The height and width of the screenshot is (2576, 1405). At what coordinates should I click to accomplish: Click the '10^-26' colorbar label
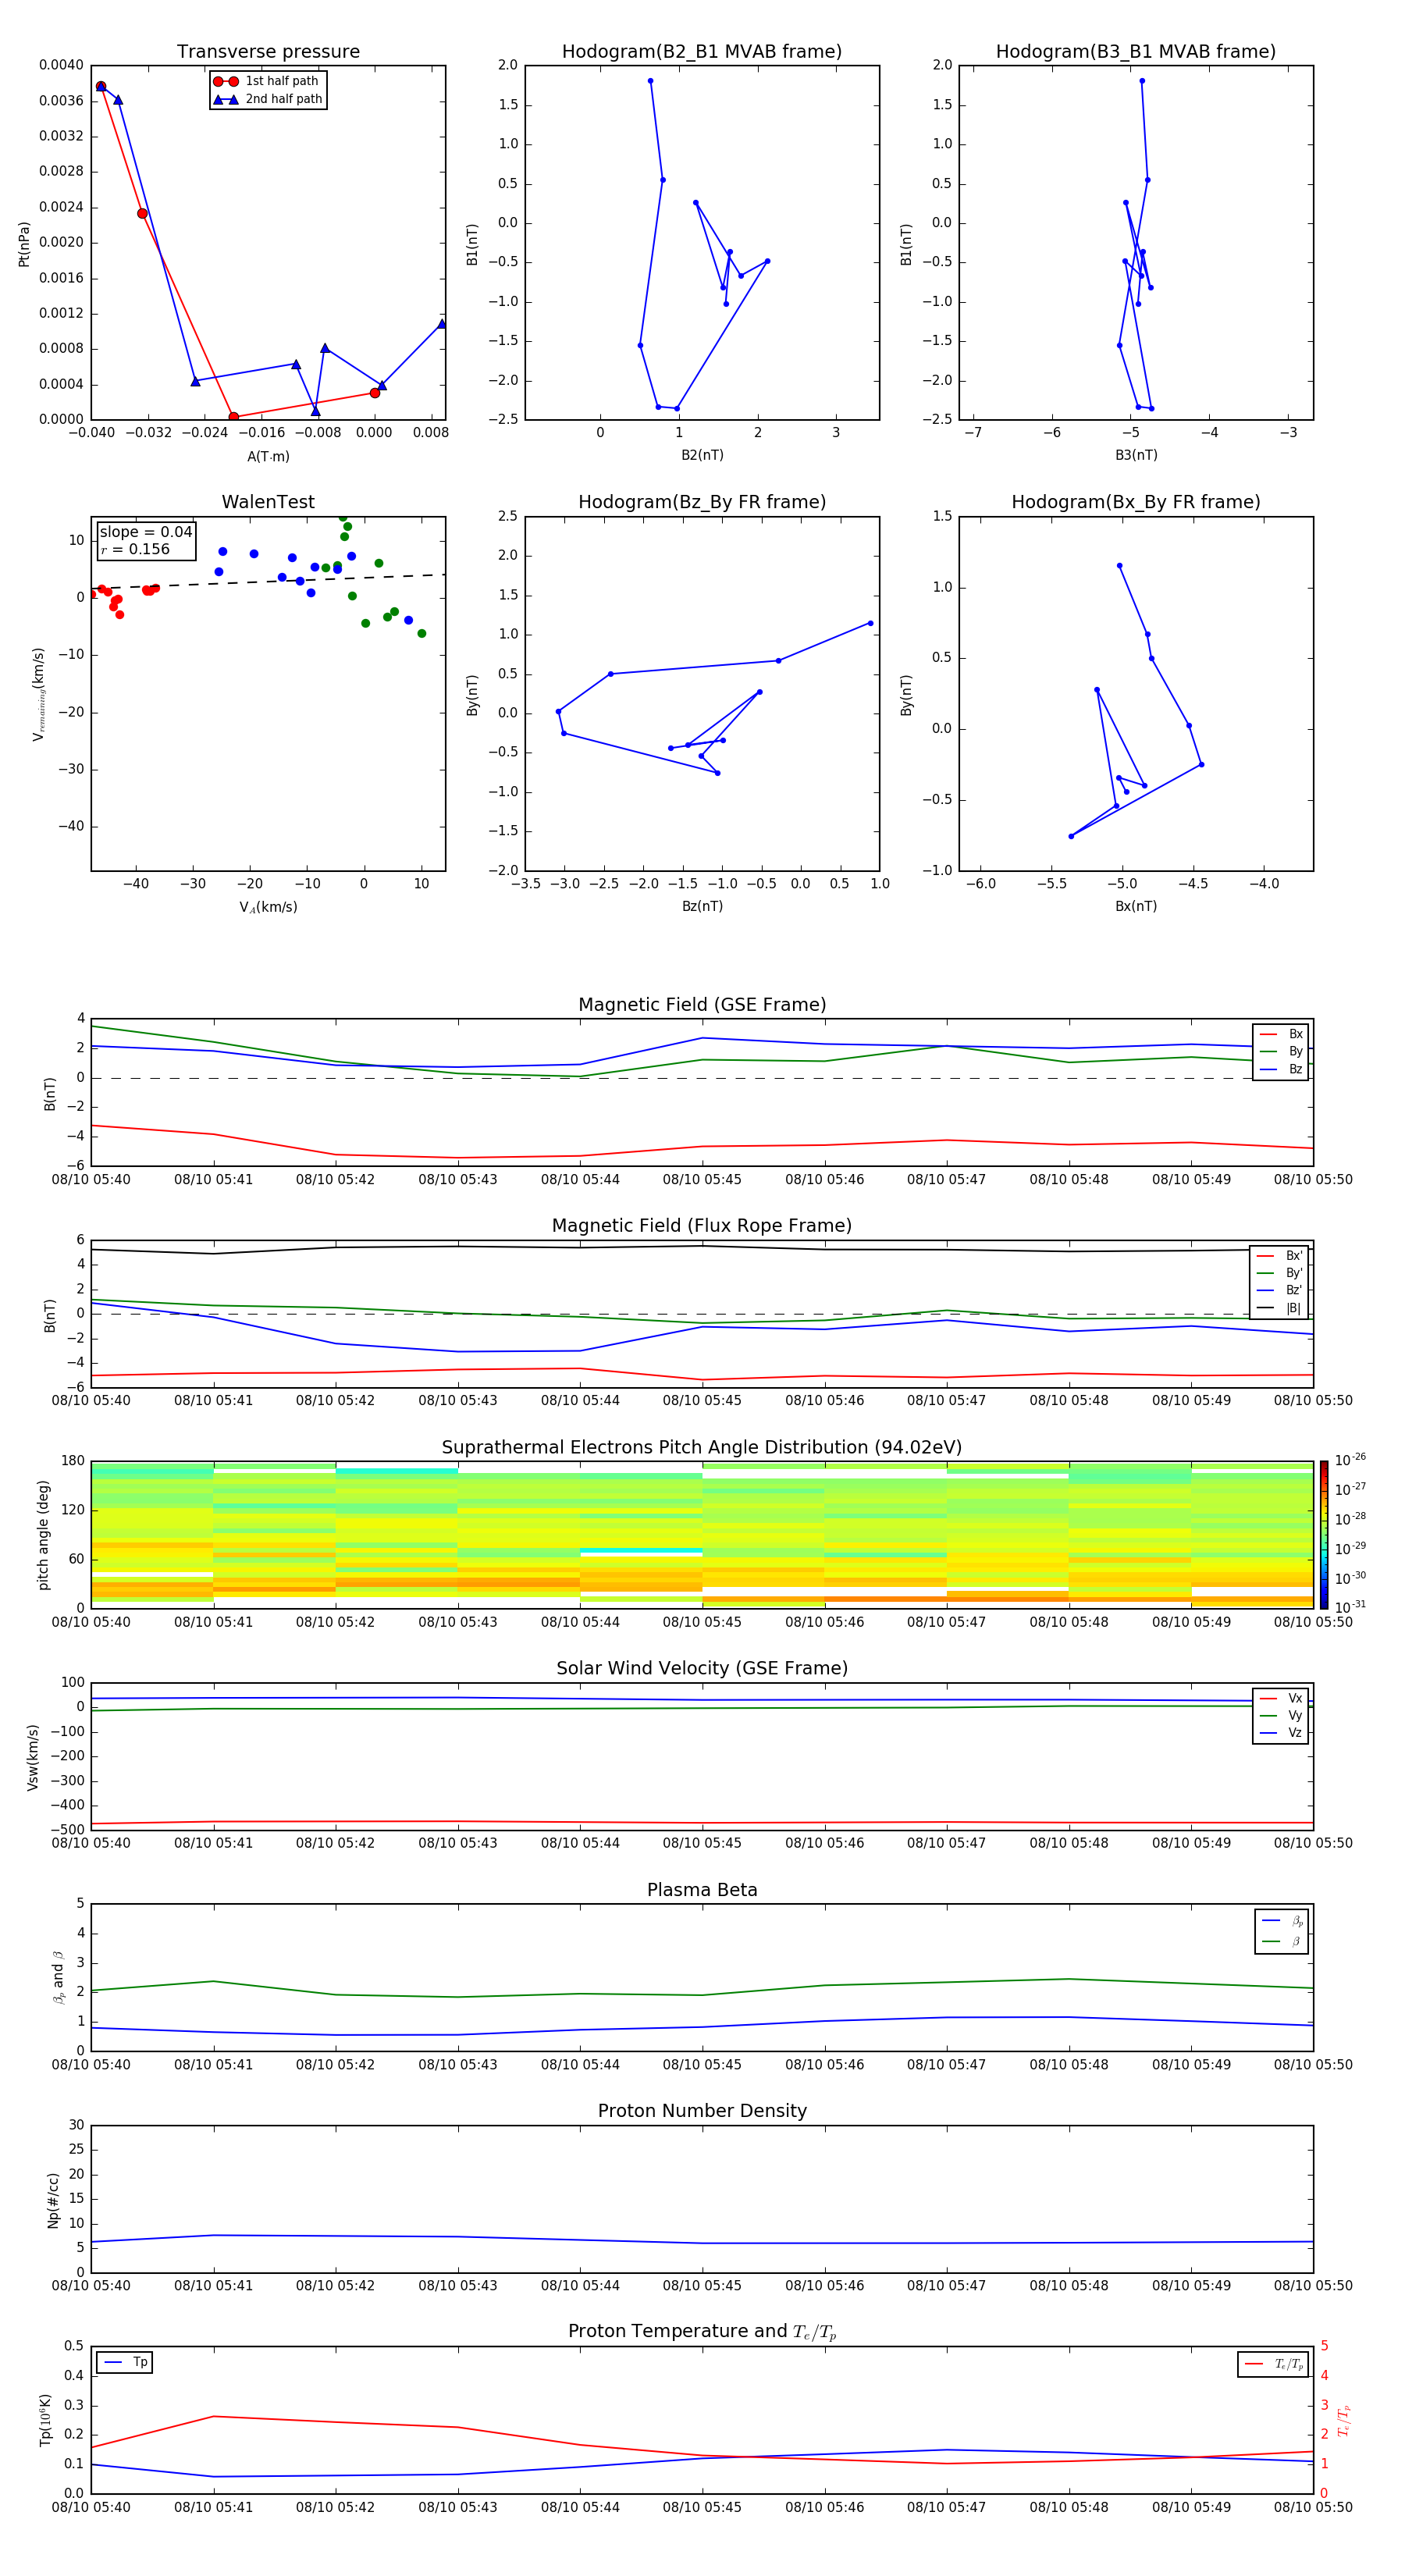1350,1460
